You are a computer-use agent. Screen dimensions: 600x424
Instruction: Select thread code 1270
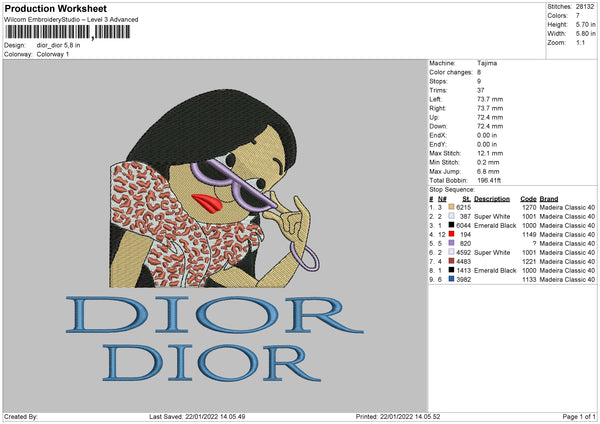coord(529,207)
